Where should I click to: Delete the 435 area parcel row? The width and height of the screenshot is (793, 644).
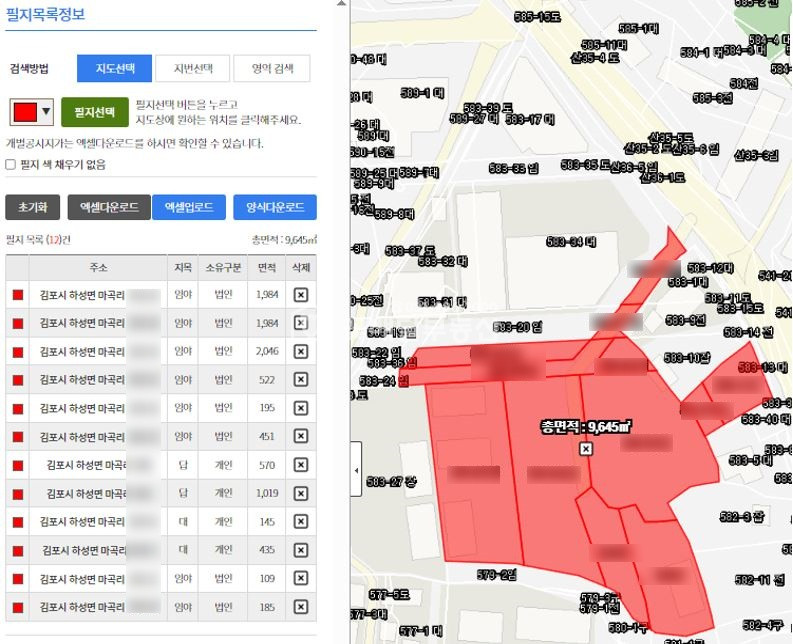click(301, 550)
